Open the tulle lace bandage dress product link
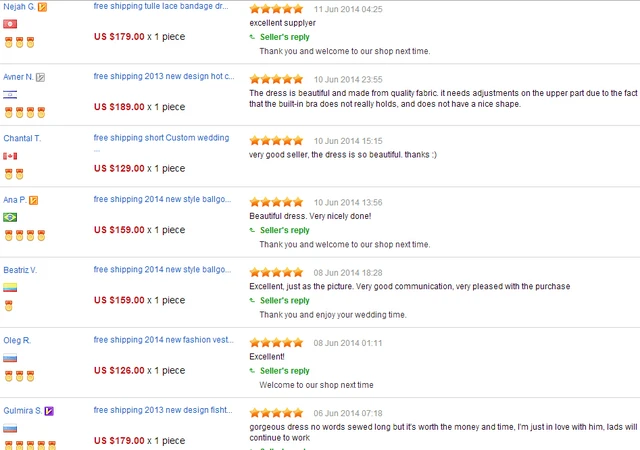Screen dimensions: 640x450 point(161,6)
